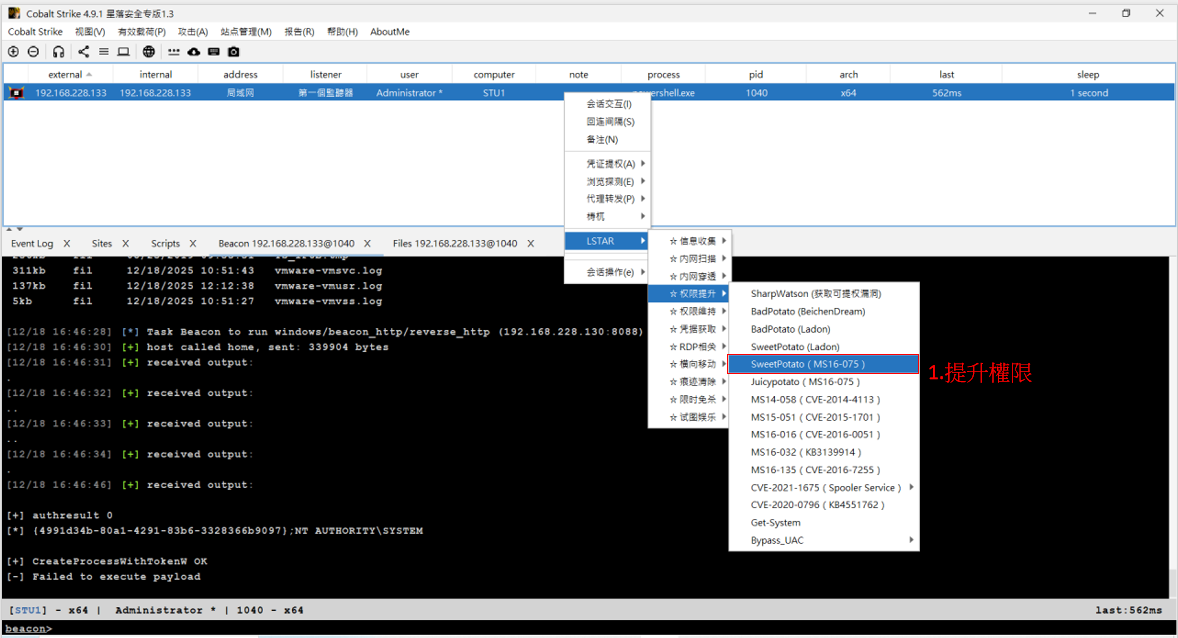Viewport: 1178px width, 638px height.
Task: Choose SweetPotato (Ladon) entry
Action: pyautogui.click(x=823, y=346)
